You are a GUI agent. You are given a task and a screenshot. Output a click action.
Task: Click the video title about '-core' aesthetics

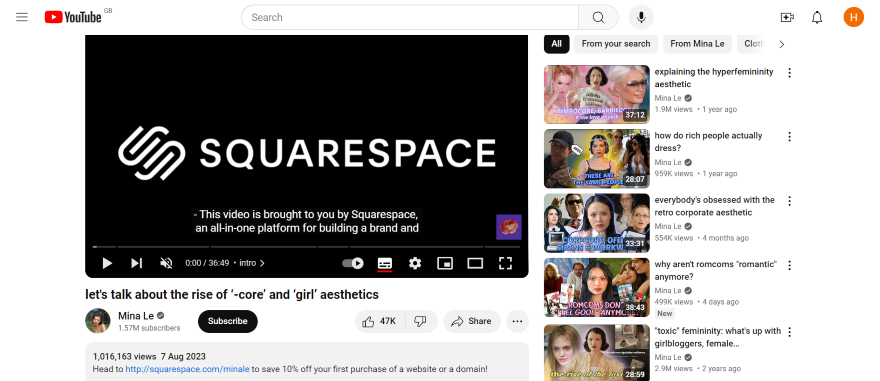tap(232, 294)
